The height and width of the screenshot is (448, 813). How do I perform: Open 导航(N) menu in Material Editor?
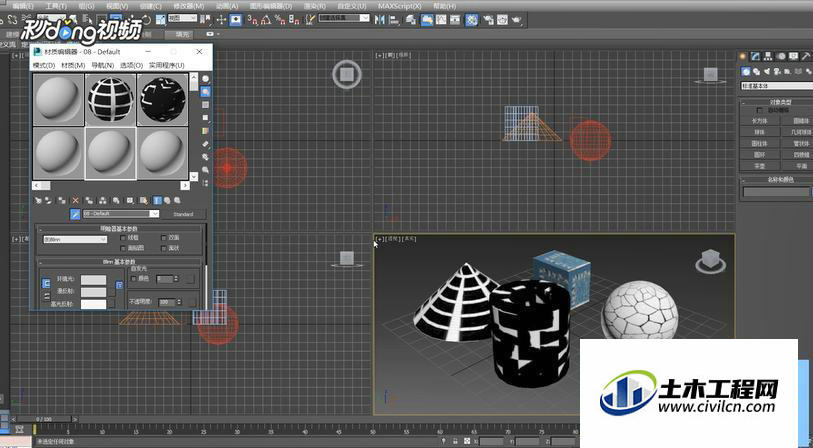click(103, 65)
